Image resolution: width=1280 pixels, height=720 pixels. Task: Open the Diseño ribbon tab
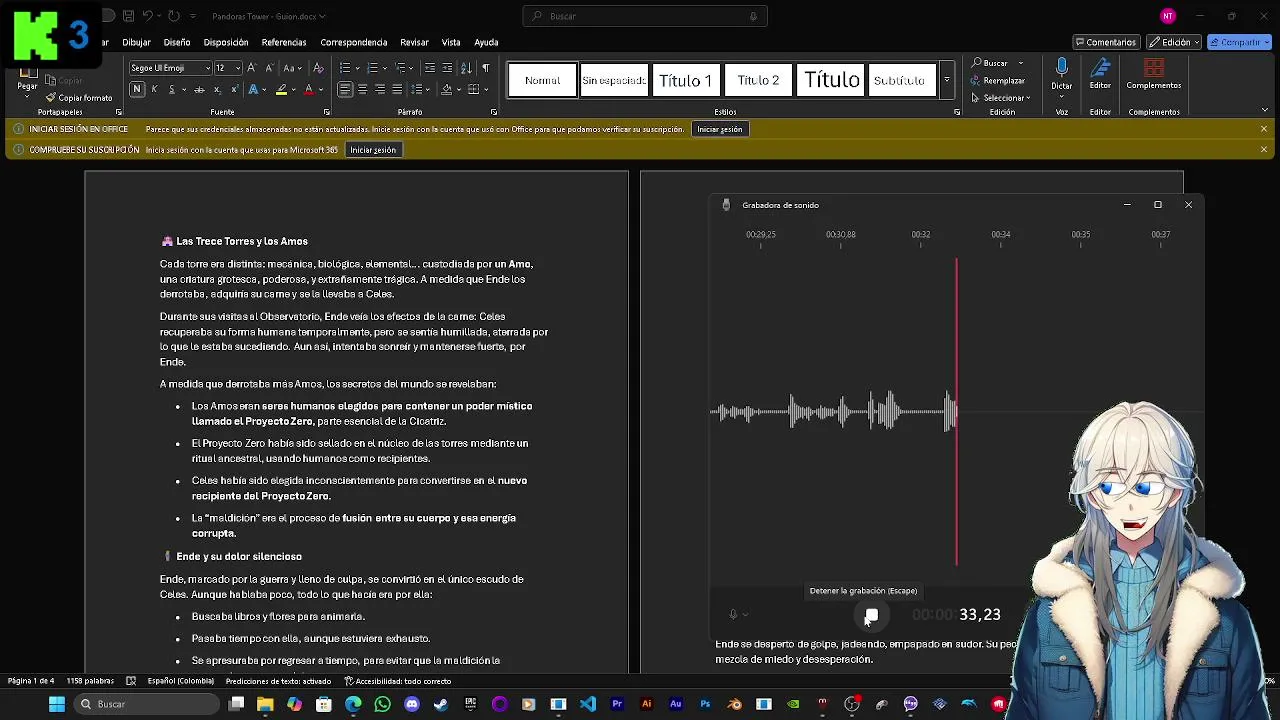177,42
